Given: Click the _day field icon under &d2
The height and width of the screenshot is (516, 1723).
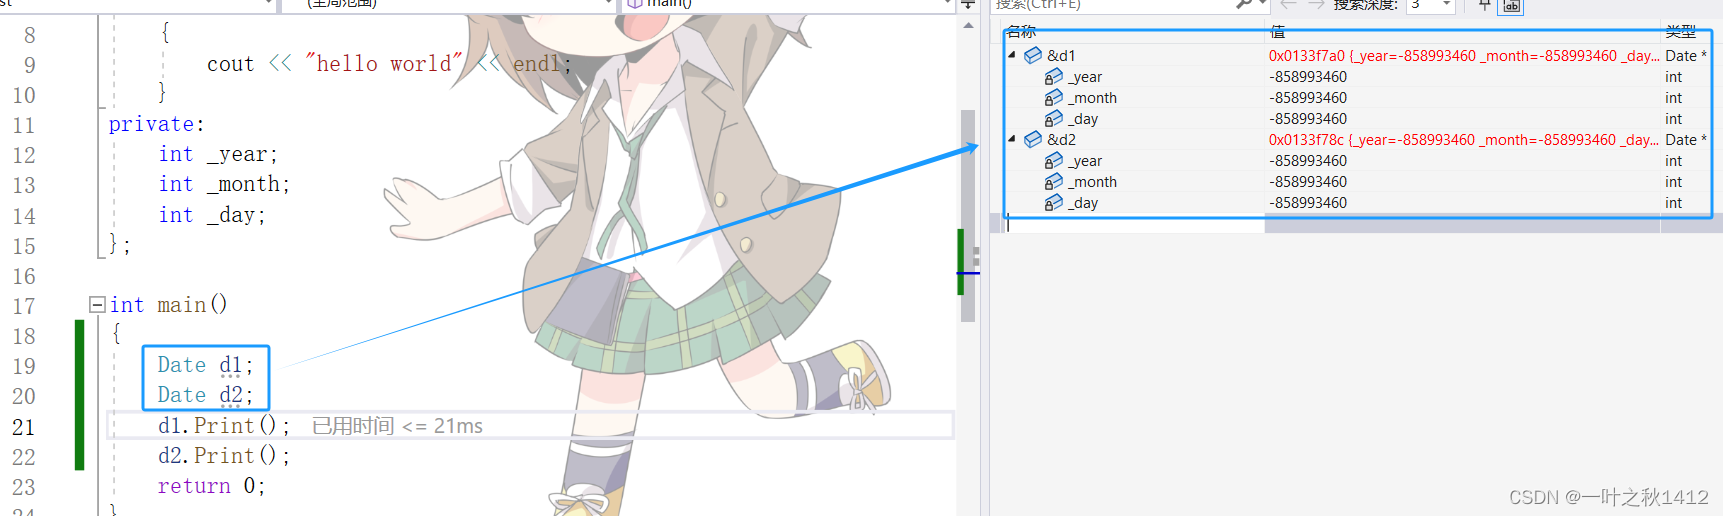Looking at the screenshot, I should tap(1054, 202).
